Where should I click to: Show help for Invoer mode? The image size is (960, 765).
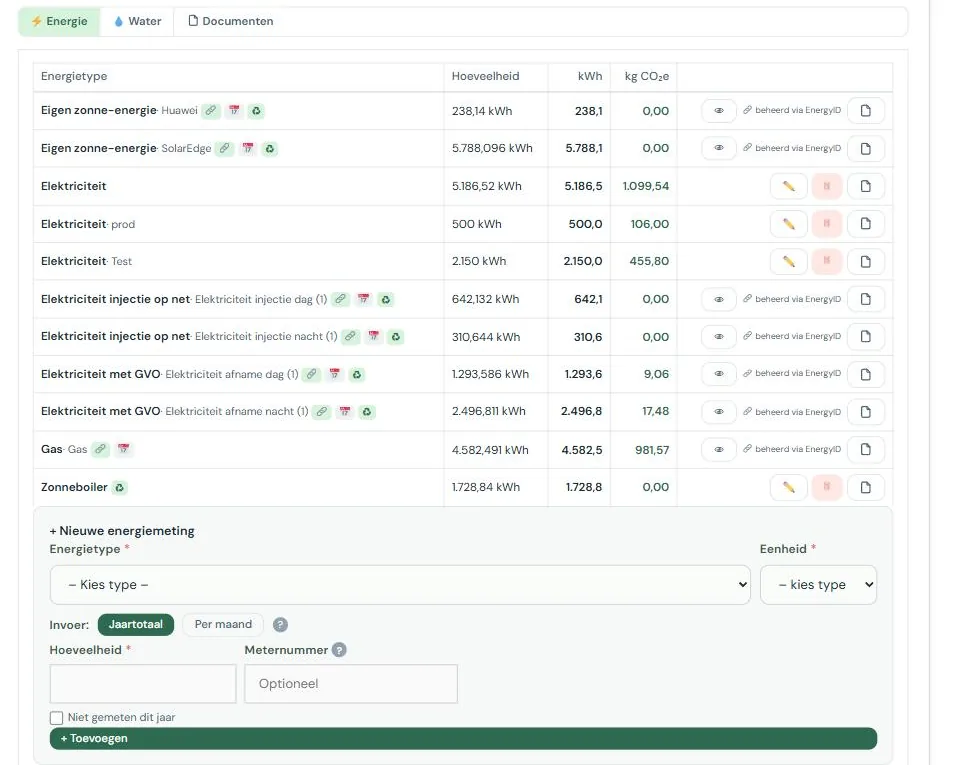(x=280, y=625)
